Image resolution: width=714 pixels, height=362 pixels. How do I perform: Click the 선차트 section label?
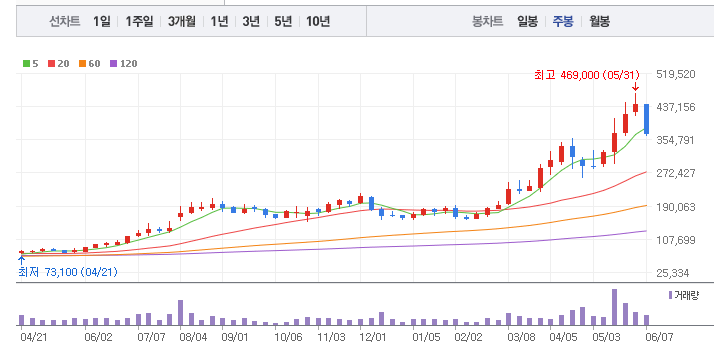coord(65,21)
